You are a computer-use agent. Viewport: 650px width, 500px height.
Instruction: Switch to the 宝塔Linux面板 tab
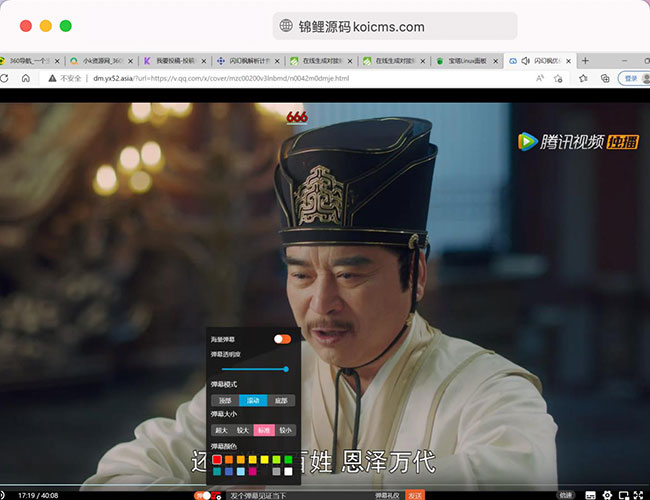coord(465,61)
